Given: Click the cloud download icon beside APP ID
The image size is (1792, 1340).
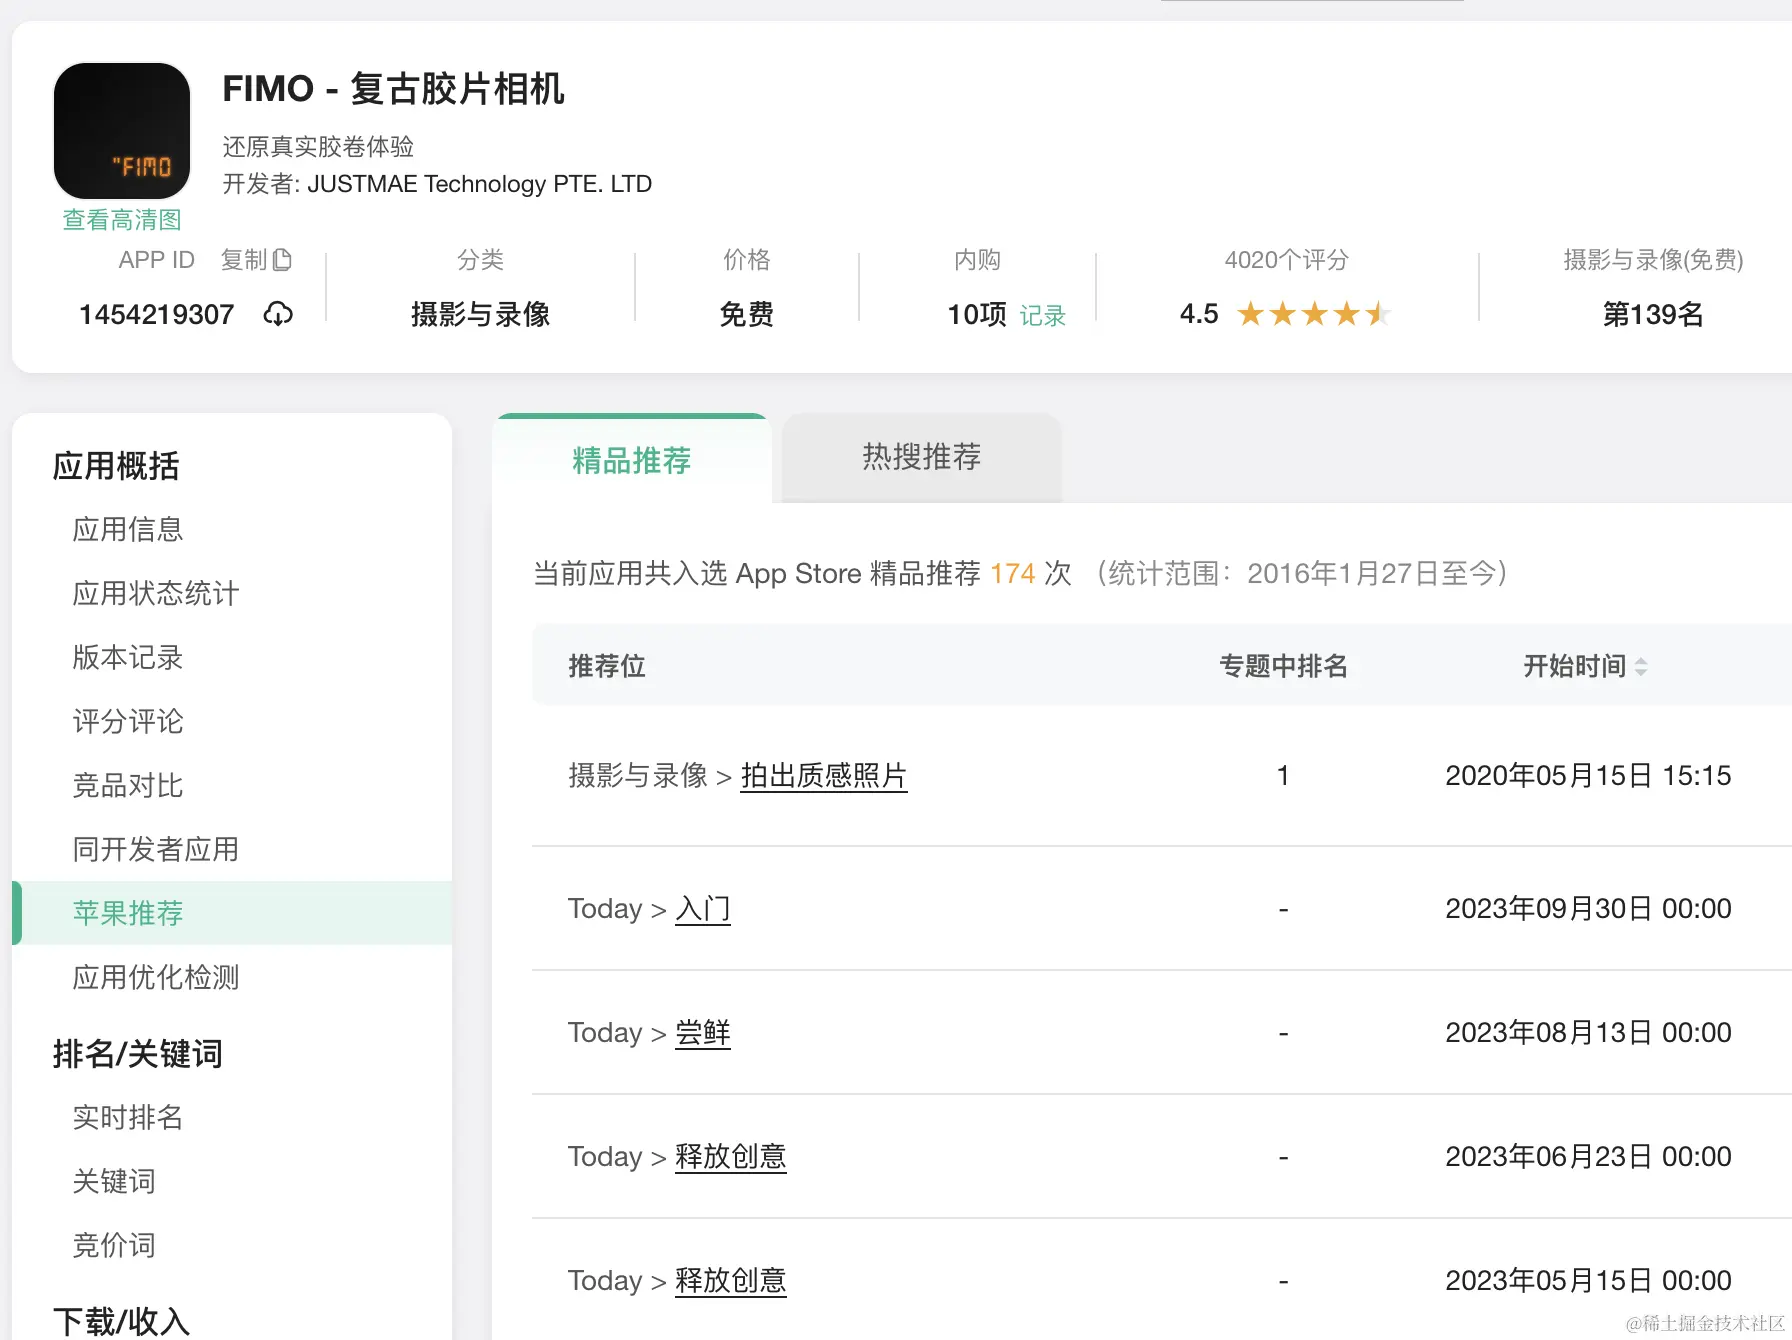Looking at the screenshot, I should 278,314.
